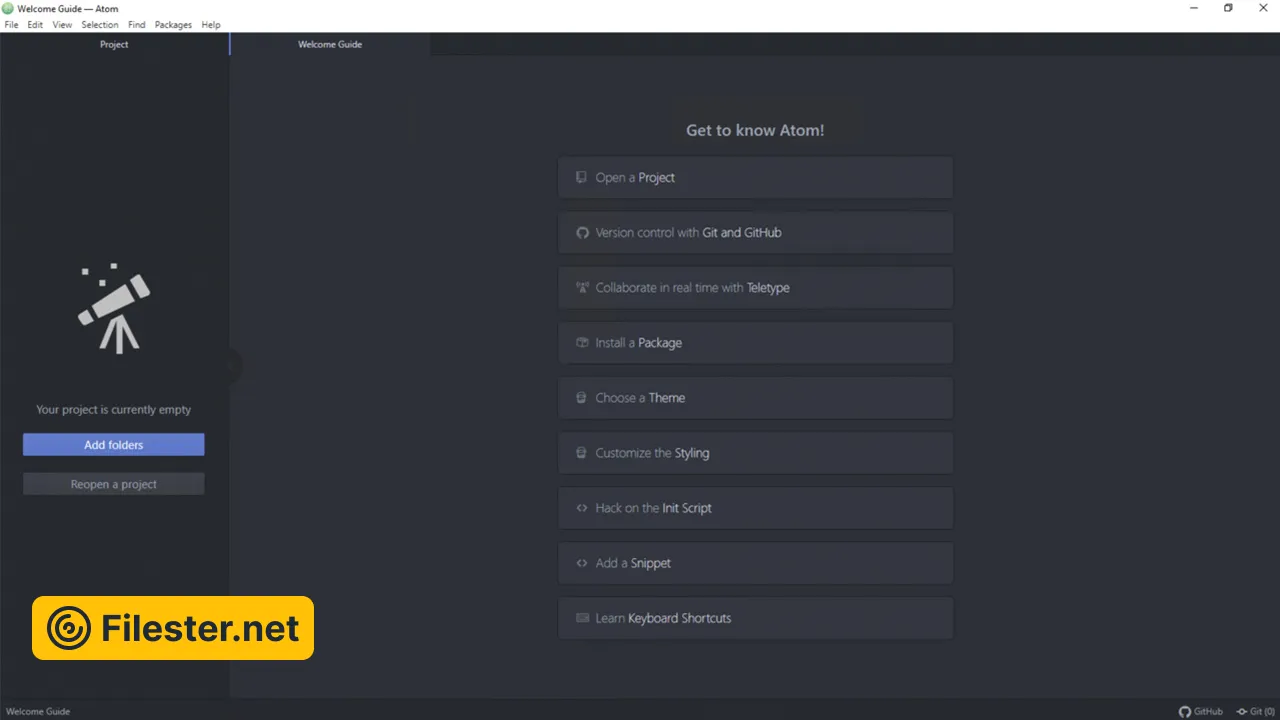
Task: Open the Git (0) panel in status bar
Action: [1255, 711]
